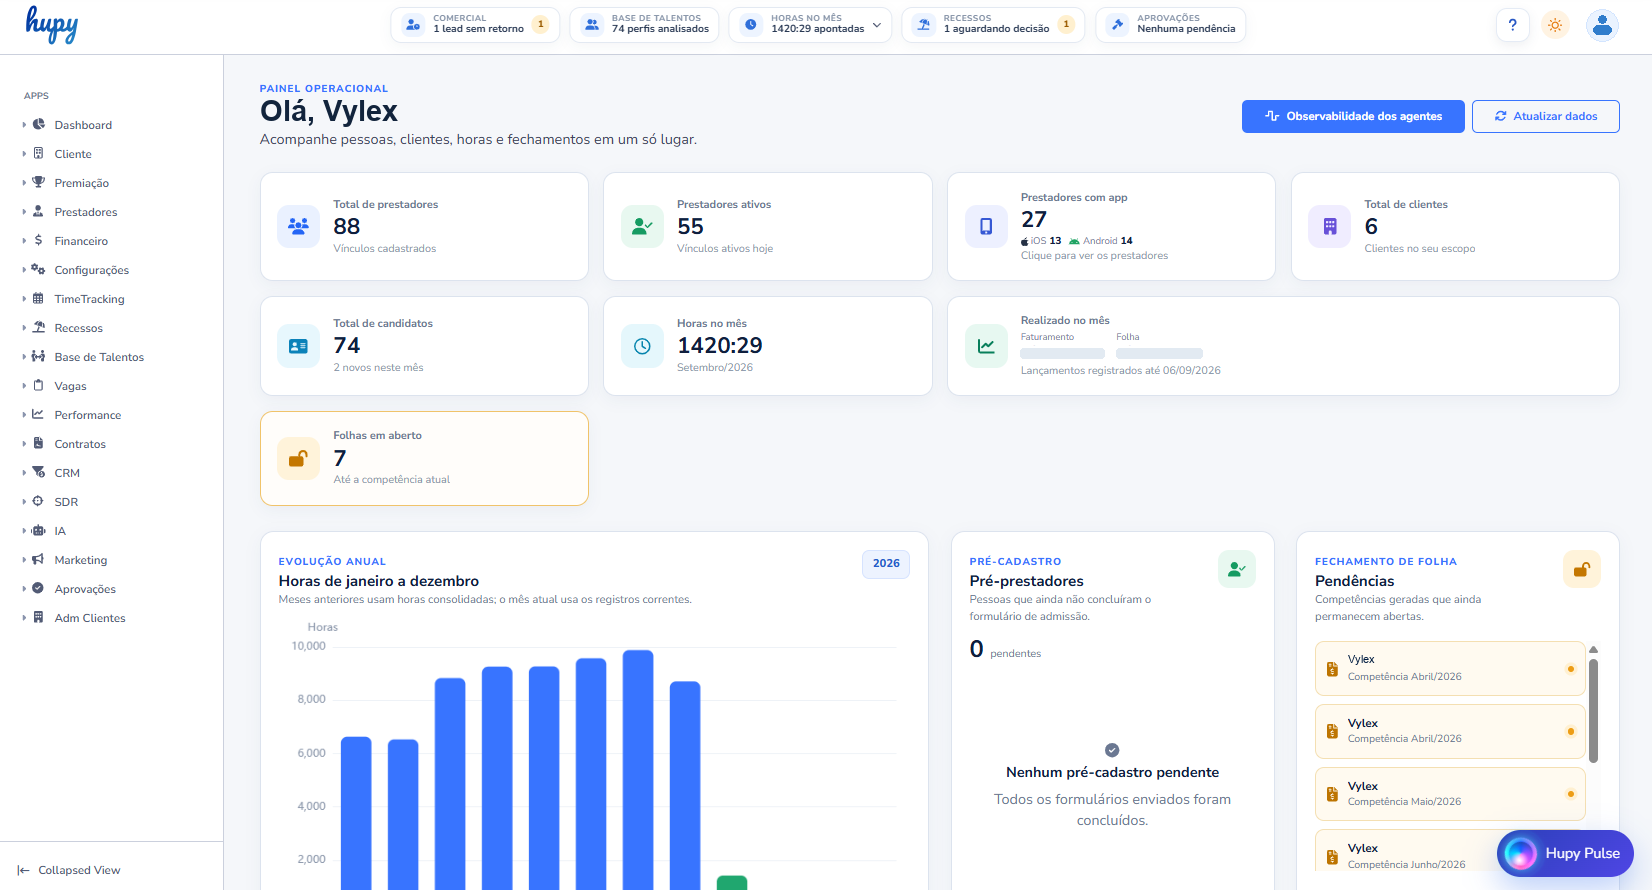
Task: Click the Collapsed View label
Action: coord(79,870)
